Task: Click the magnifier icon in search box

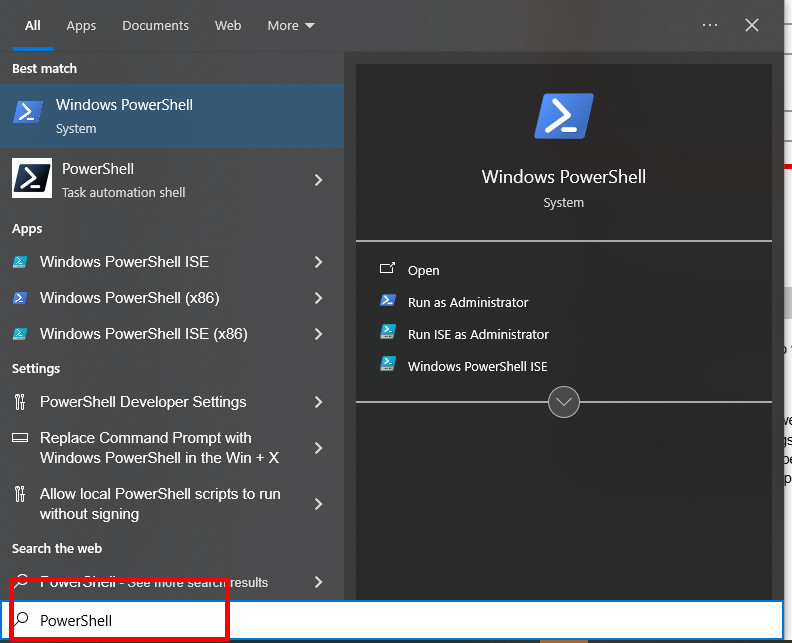Action: [21, 619]
